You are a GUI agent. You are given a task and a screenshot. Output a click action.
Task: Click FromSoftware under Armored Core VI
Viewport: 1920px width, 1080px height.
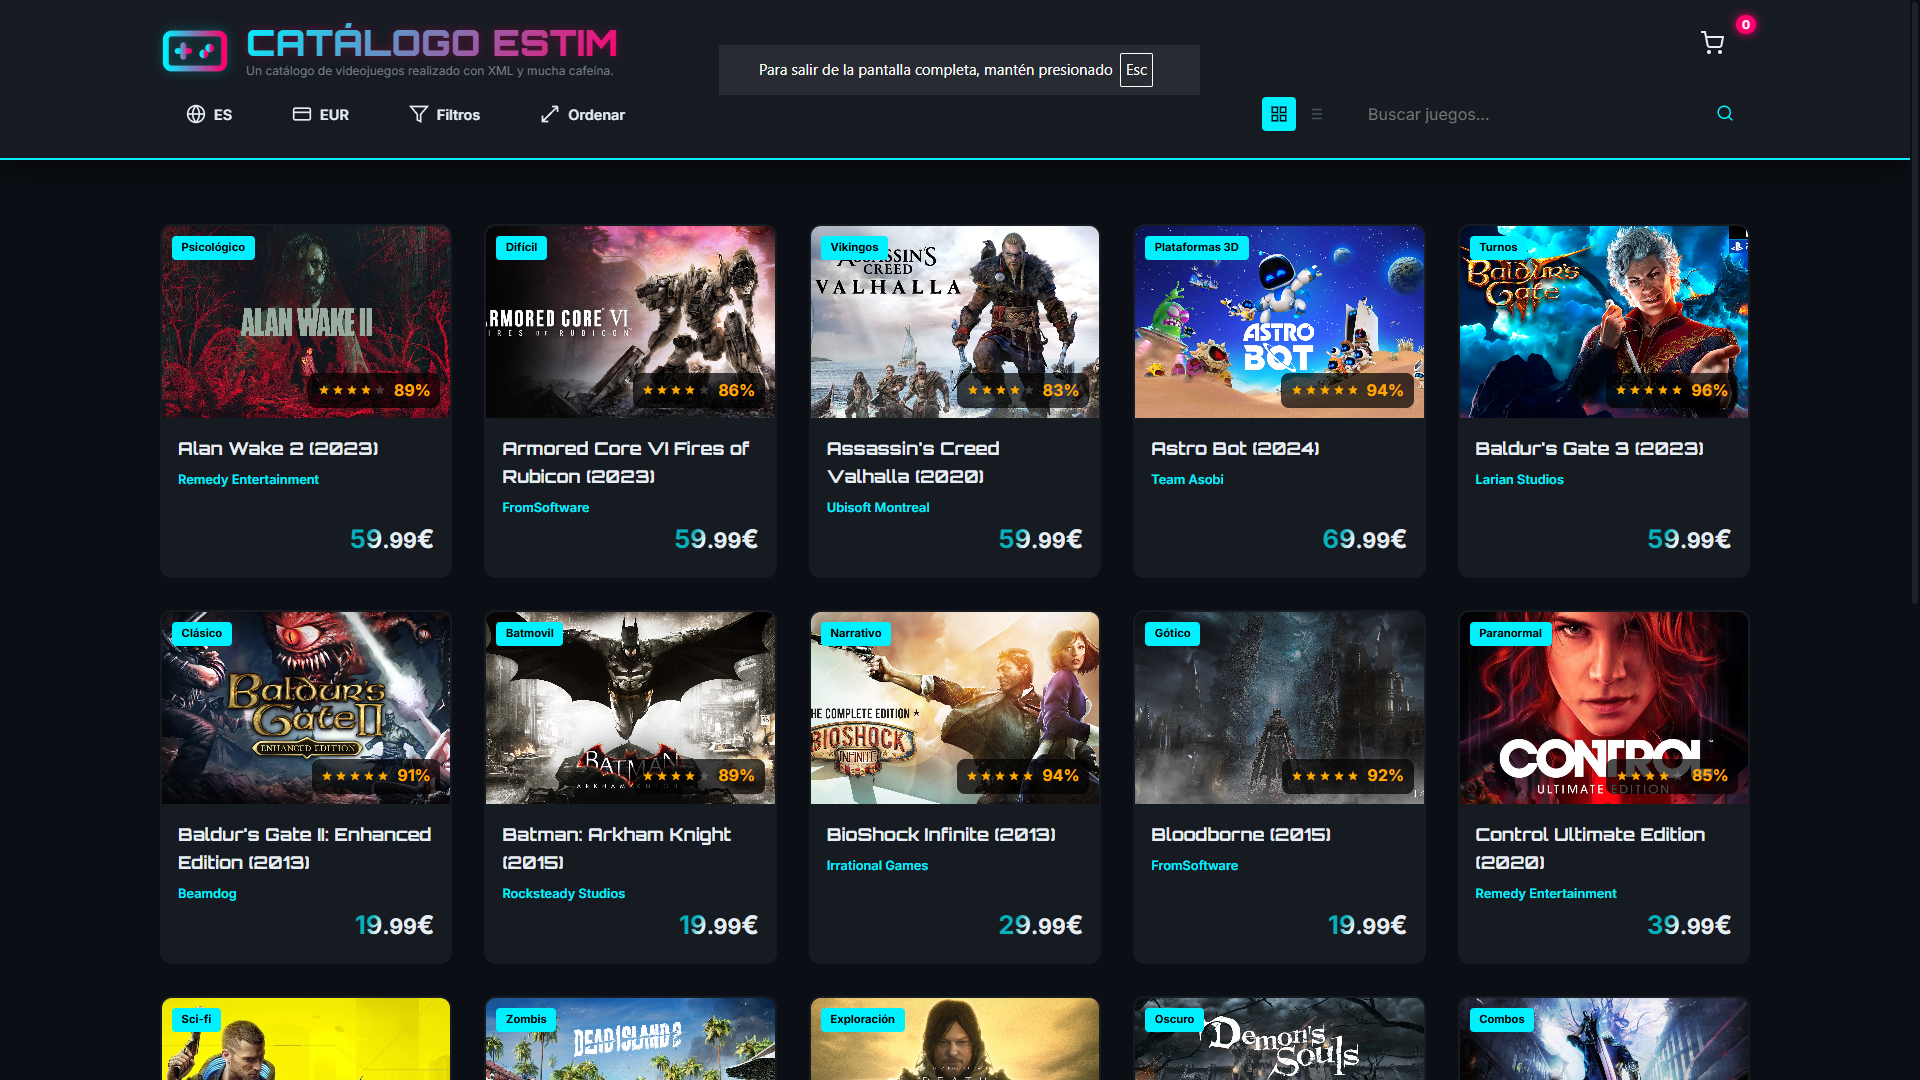tap(545, 508)
